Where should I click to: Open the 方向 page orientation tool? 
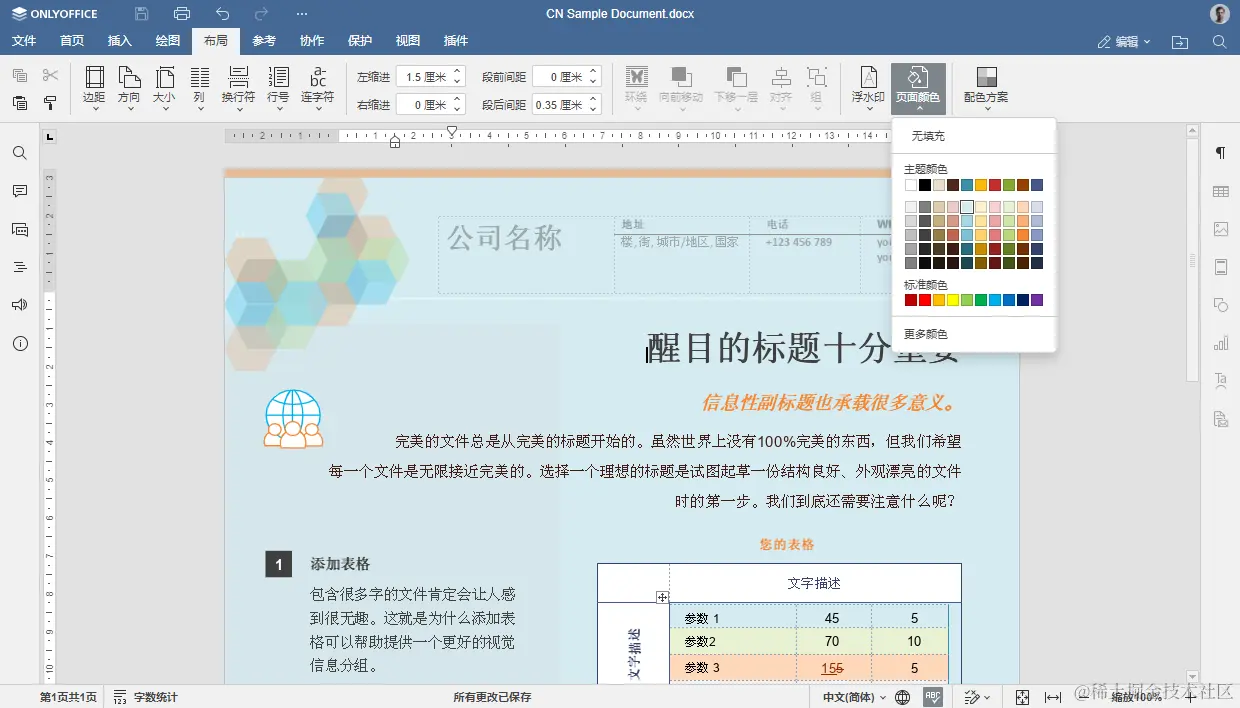tap(130, 86)
